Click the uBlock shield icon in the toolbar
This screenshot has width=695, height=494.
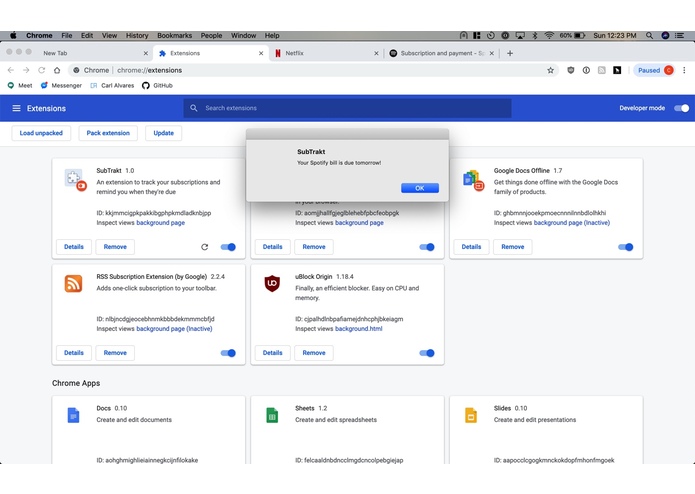point(571,70)
